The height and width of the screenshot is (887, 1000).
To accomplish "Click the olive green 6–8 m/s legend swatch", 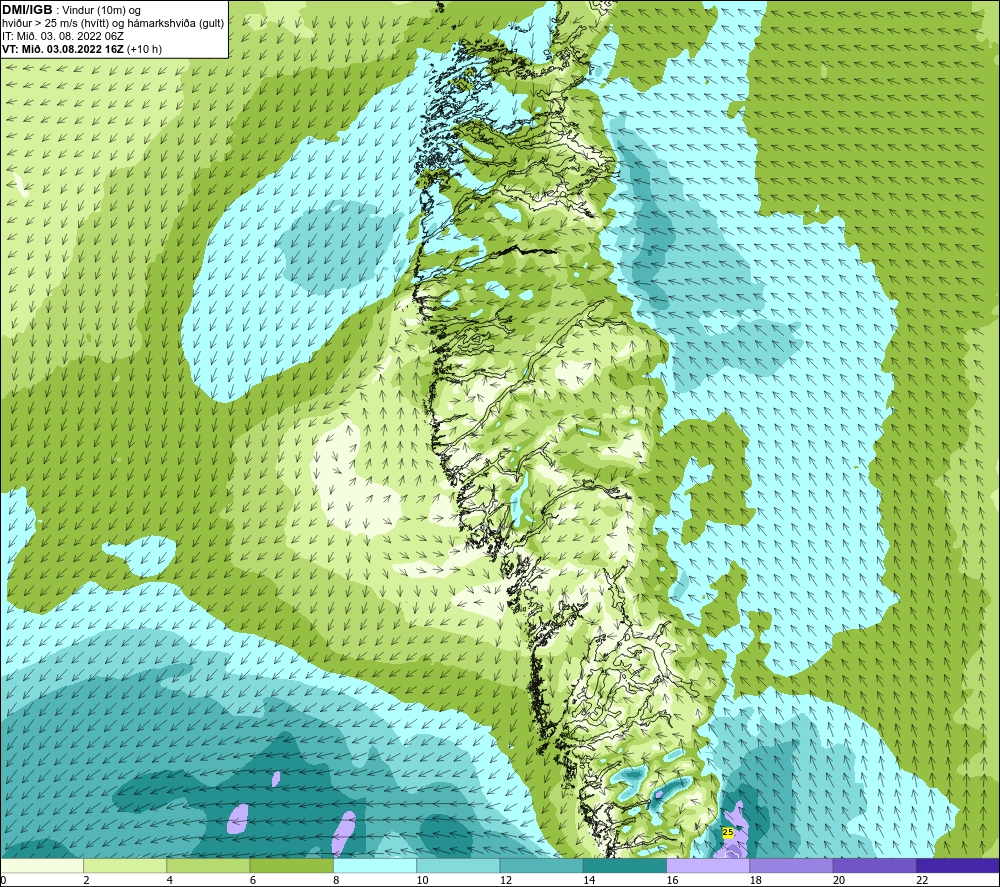I will 291,865.
